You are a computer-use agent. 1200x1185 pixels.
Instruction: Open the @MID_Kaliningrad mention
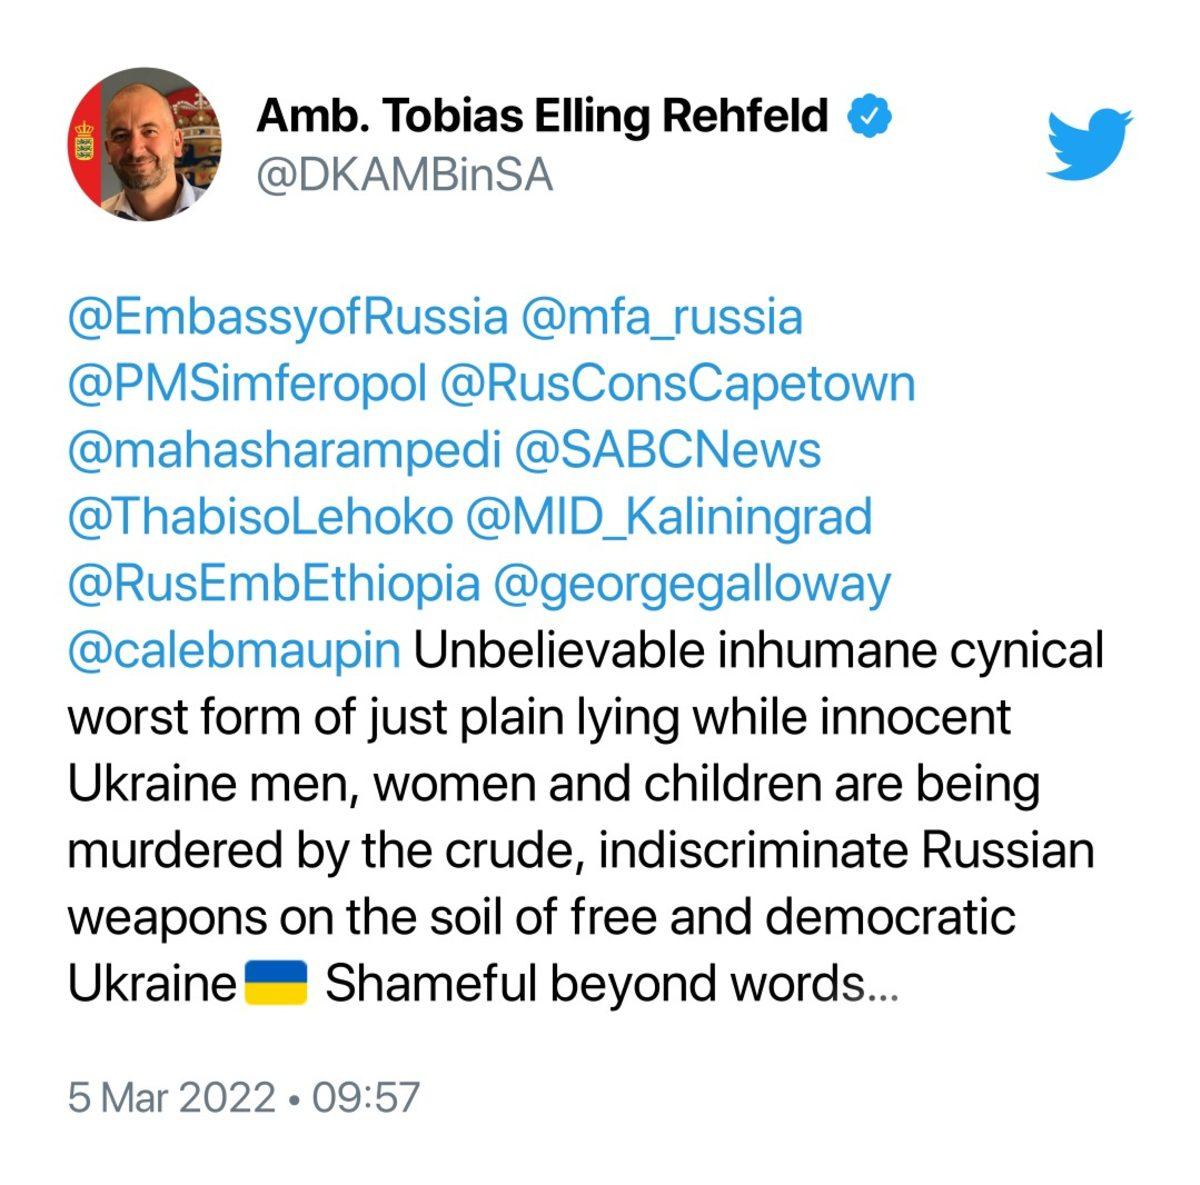click(668, 517)
